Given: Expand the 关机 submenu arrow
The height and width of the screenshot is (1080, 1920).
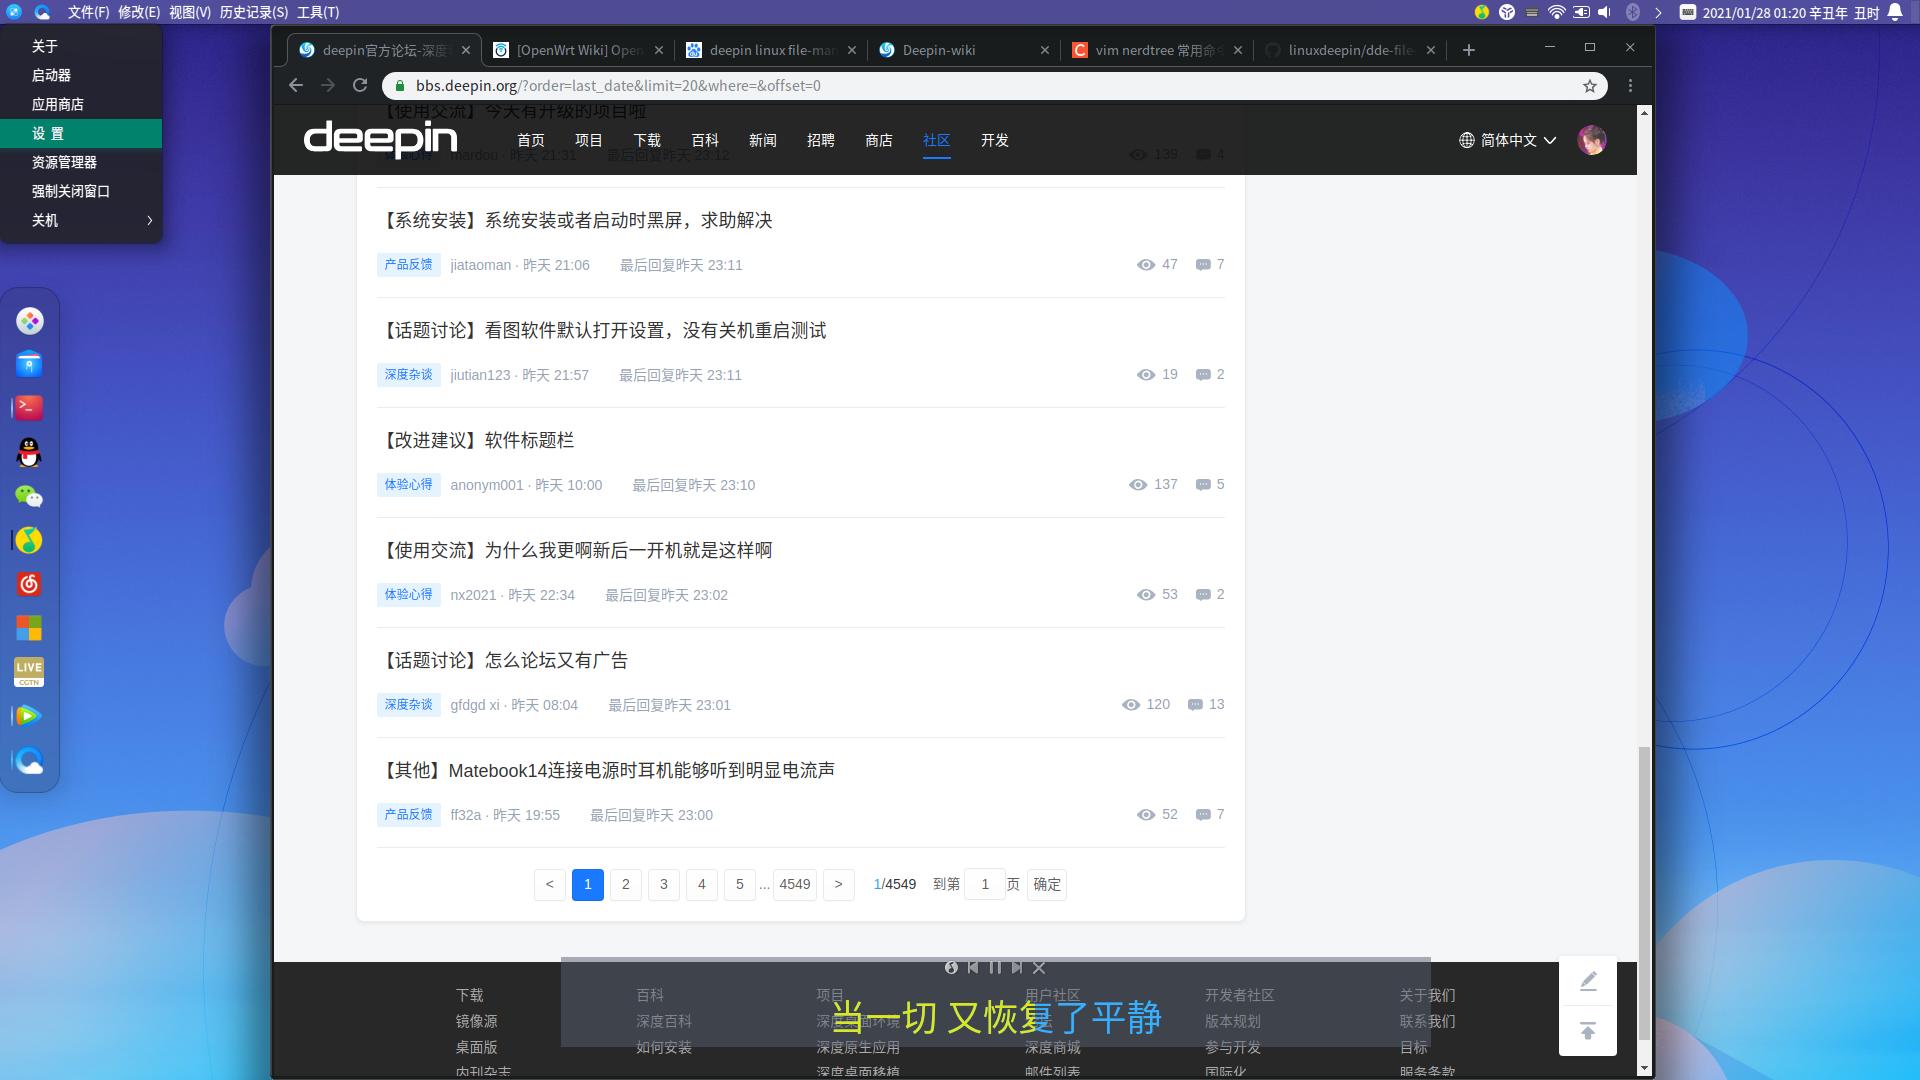Looking at the screenshot, I should point(149,220).
